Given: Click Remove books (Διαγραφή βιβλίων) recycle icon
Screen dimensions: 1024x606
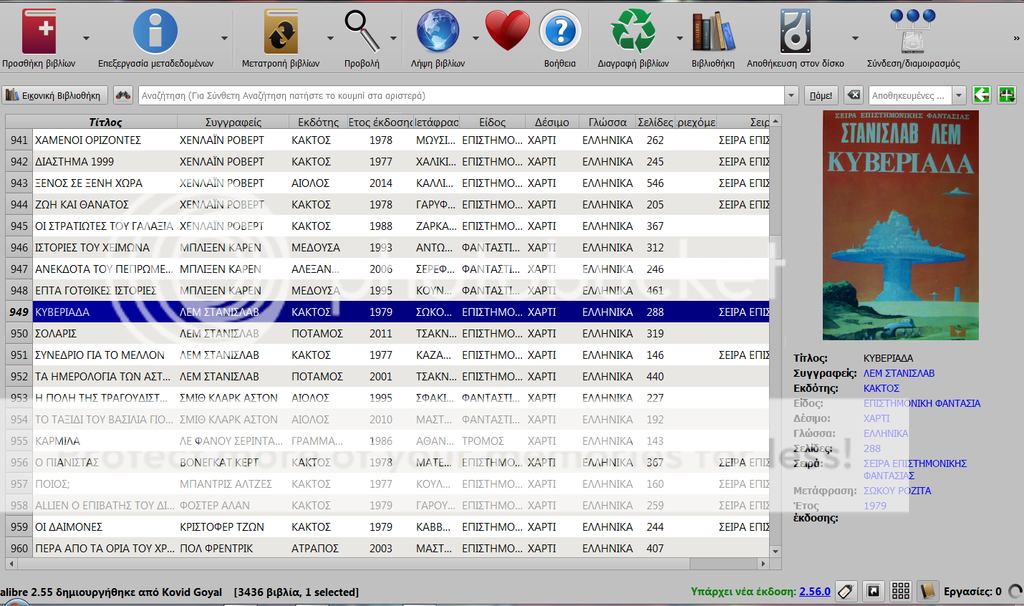Looking at the screenshot, I should 633,31.
